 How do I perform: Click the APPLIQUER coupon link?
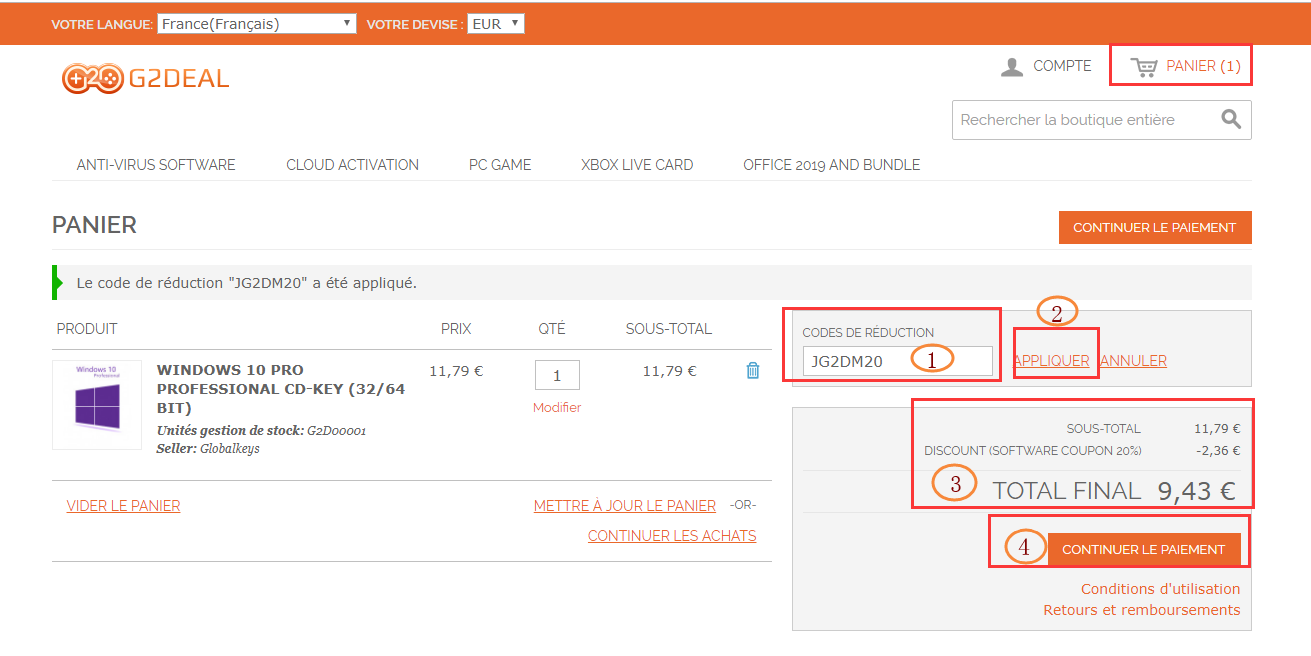pos(1052,361)
